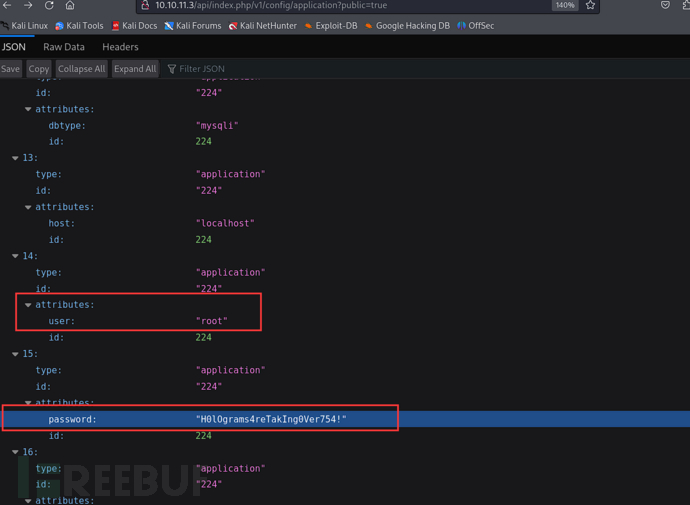
Task: Click the Save button
Action: pos(11,69)
